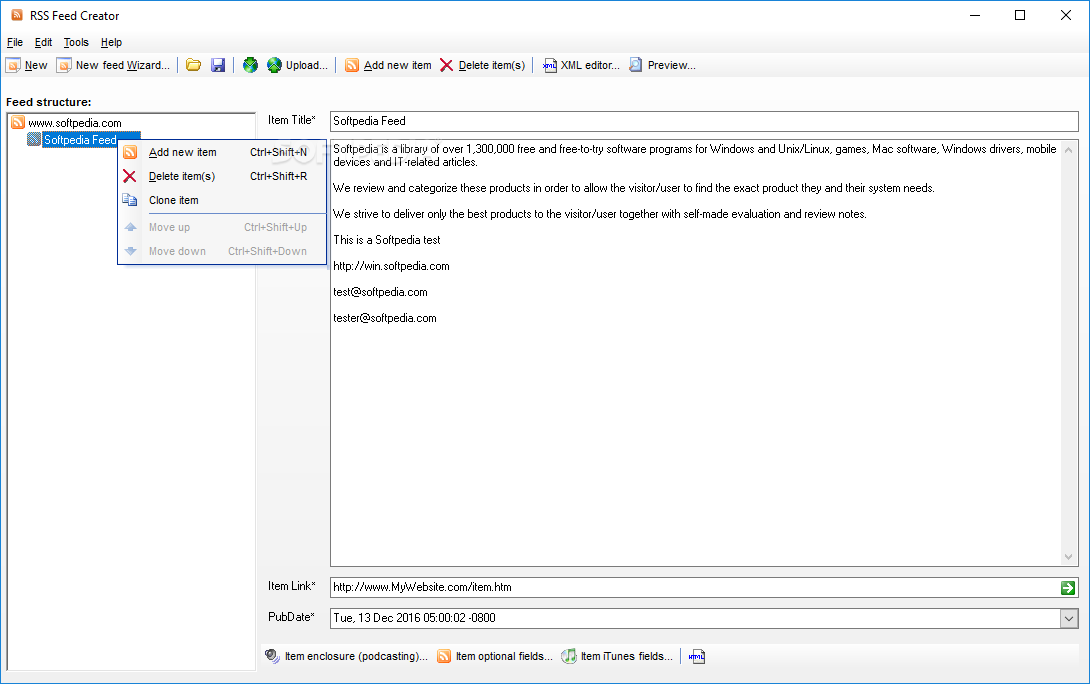Open the PubDate dropdown arrow
This screenshot has height=684, width=1090.
pyautogui.click(x=1069, y=618)
